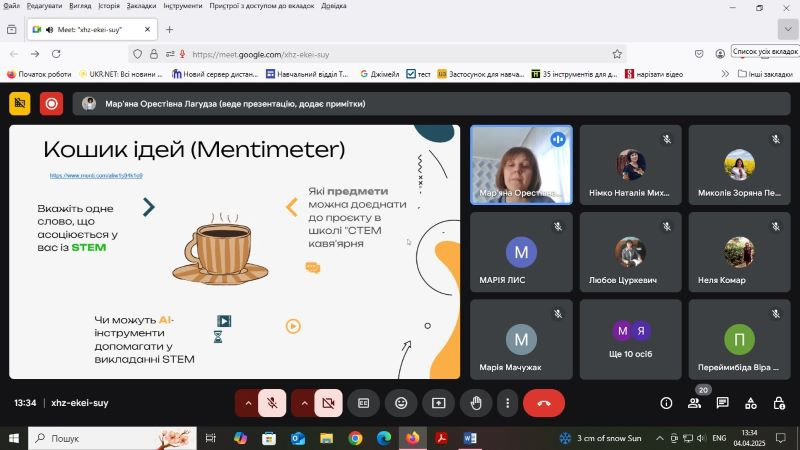Screen dimensions: 800x450
Task: Show hidden system tray icons
Action: [x=659, y=438]
